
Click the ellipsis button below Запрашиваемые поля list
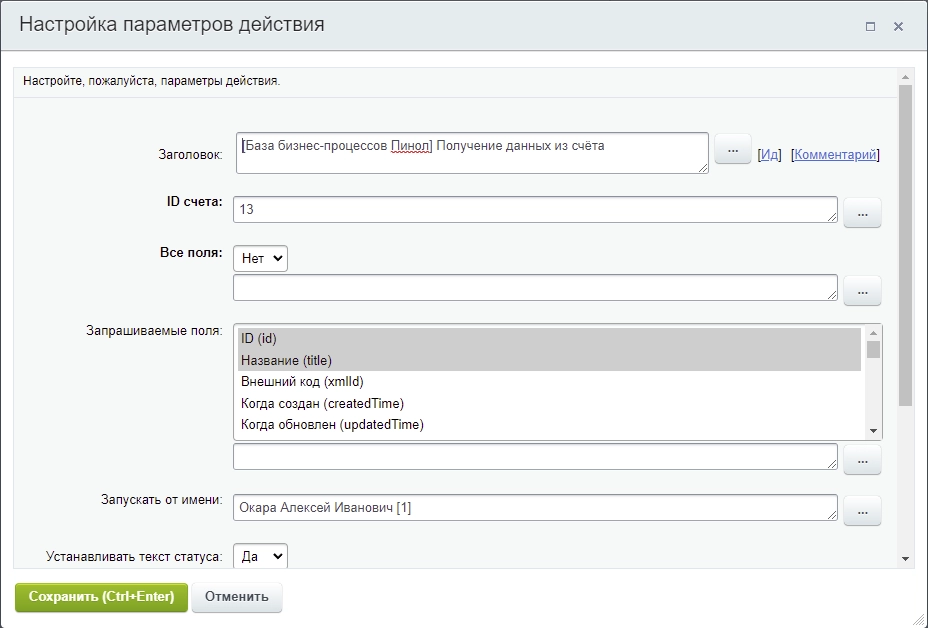tap(862, 459)
